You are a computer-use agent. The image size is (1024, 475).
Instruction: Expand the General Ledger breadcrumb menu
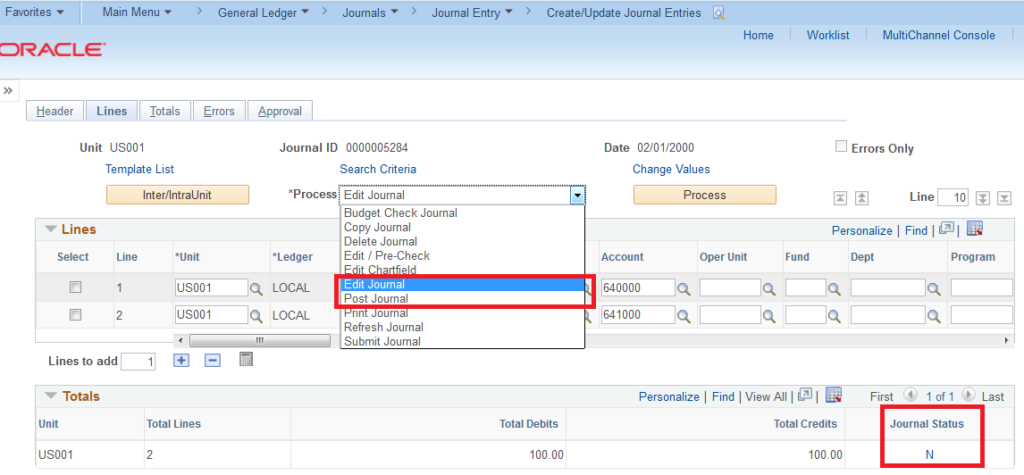pyautogui.click(x=264, y=13)
